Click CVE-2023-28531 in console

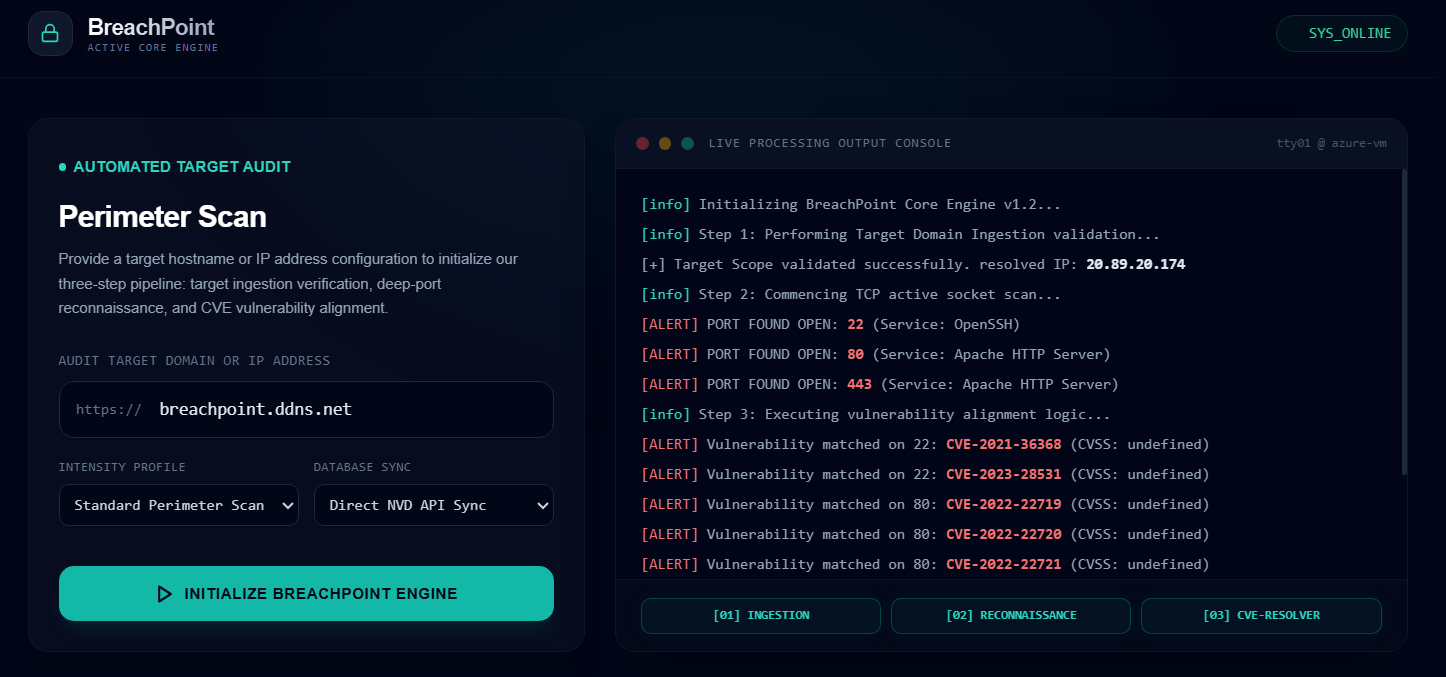pos(1004,475)
